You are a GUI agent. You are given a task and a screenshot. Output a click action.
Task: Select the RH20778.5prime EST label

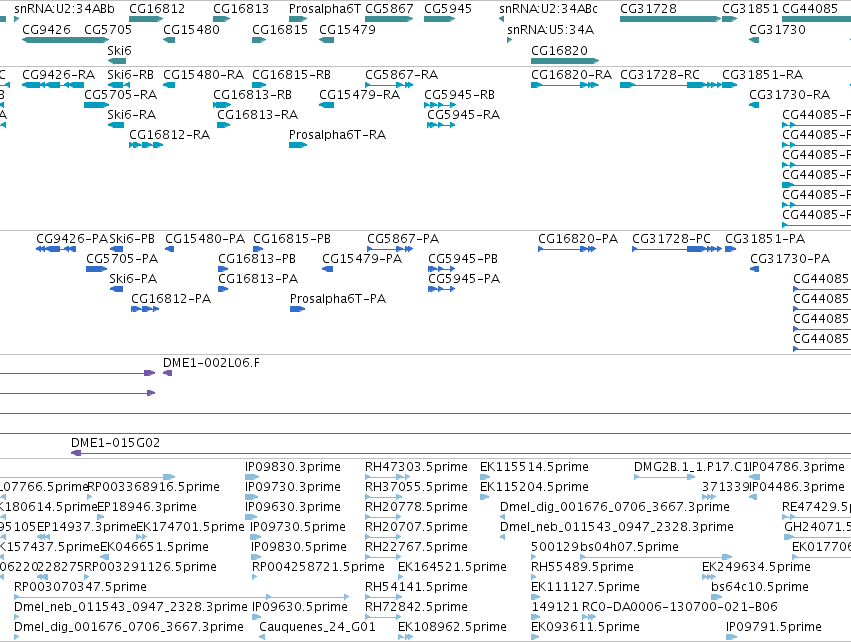point(416,507)
